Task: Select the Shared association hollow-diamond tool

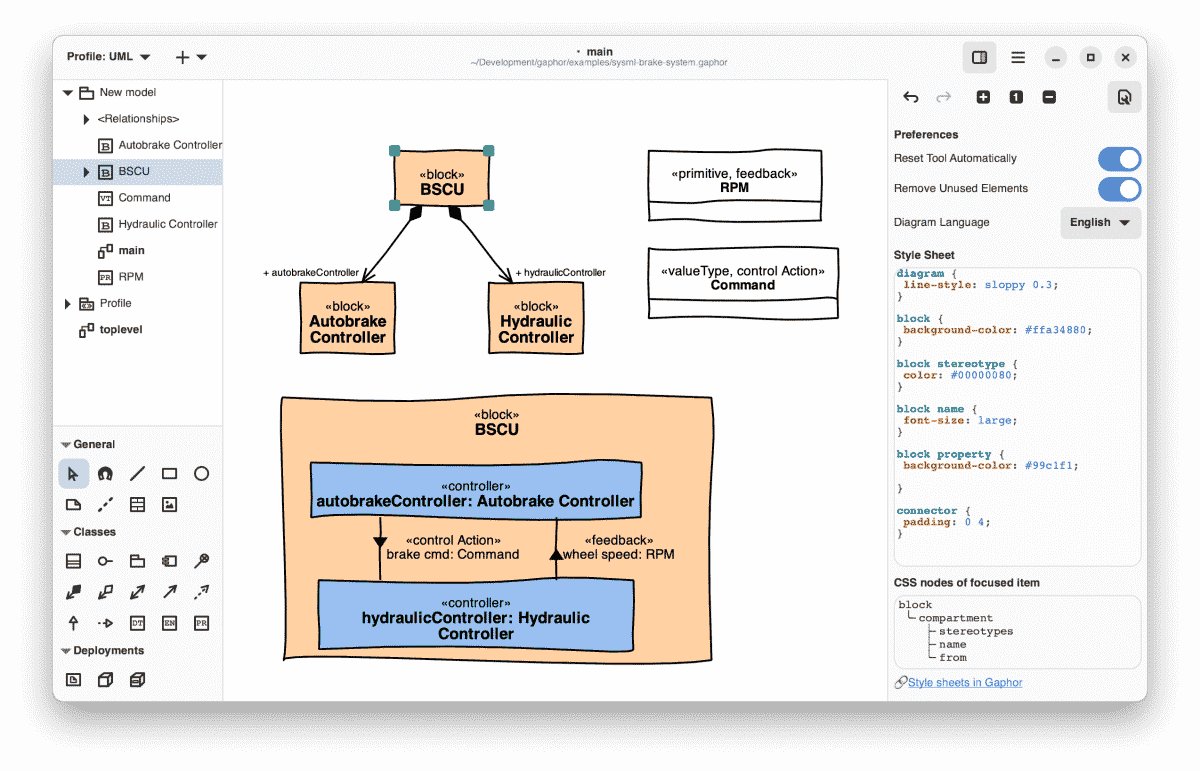Action: point(105,592)
